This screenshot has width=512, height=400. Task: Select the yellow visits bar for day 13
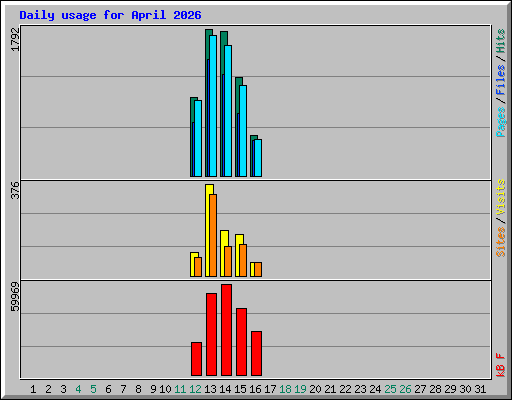(x=207, y=230)
